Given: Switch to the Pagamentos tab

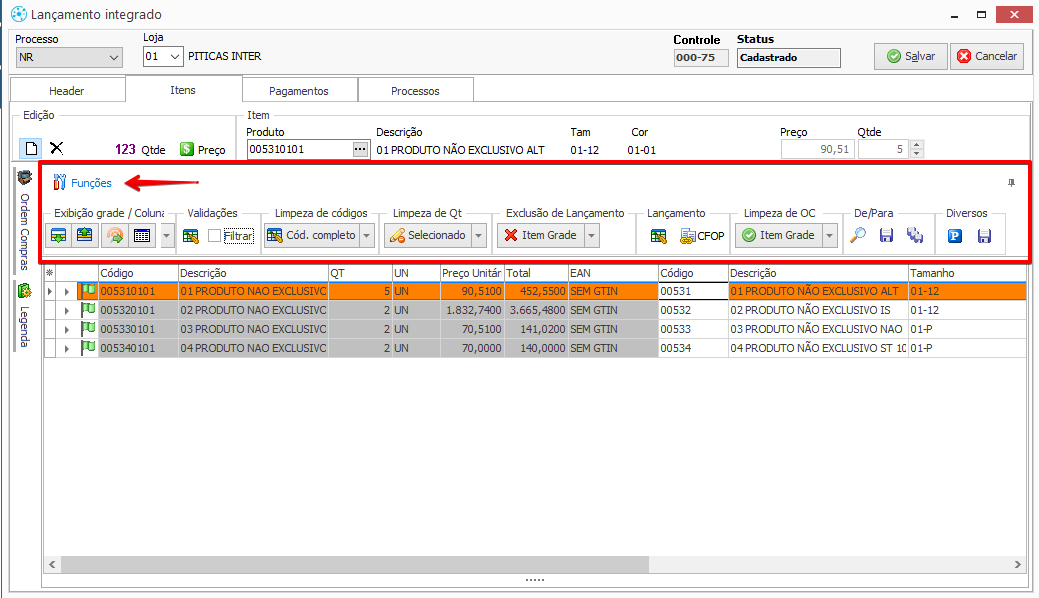Looking at the screenshot, I should tap(299, 90).
